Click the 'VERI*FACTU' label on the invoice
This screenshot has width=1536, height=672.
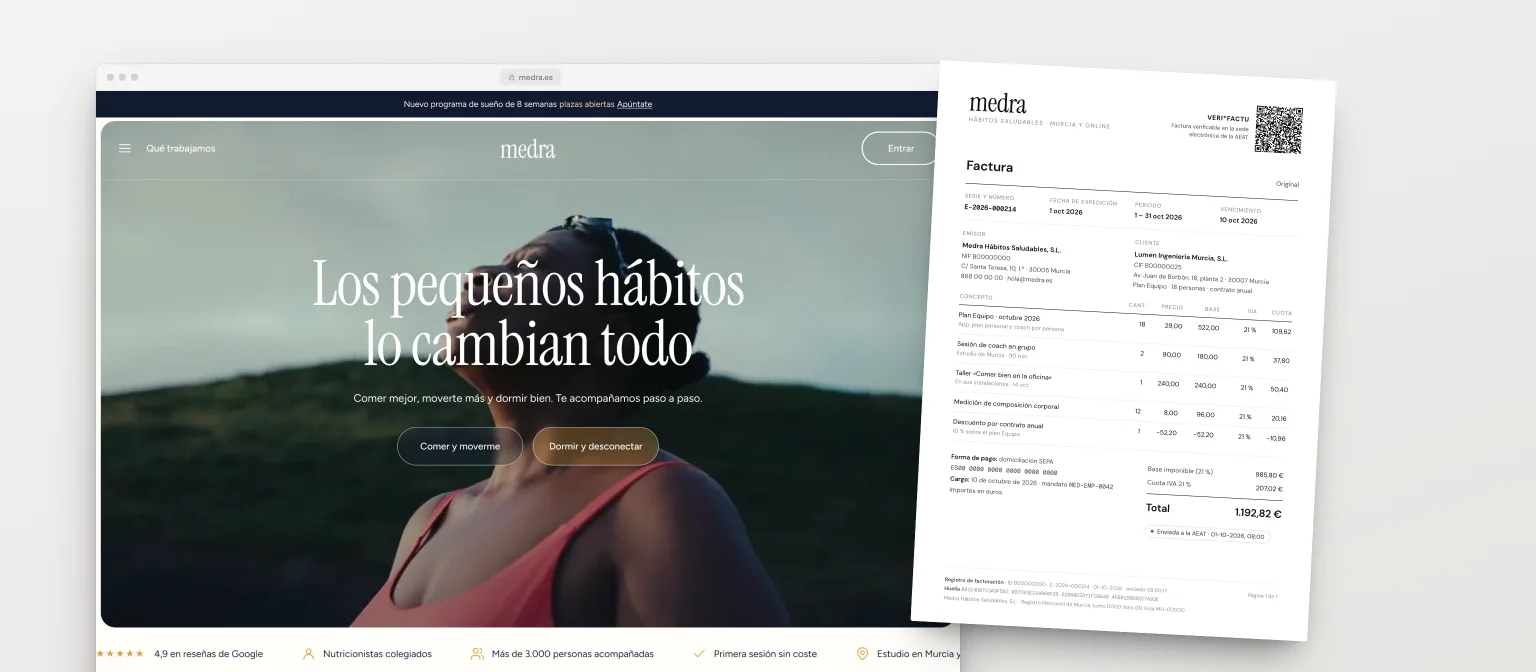coord(1228,118)
